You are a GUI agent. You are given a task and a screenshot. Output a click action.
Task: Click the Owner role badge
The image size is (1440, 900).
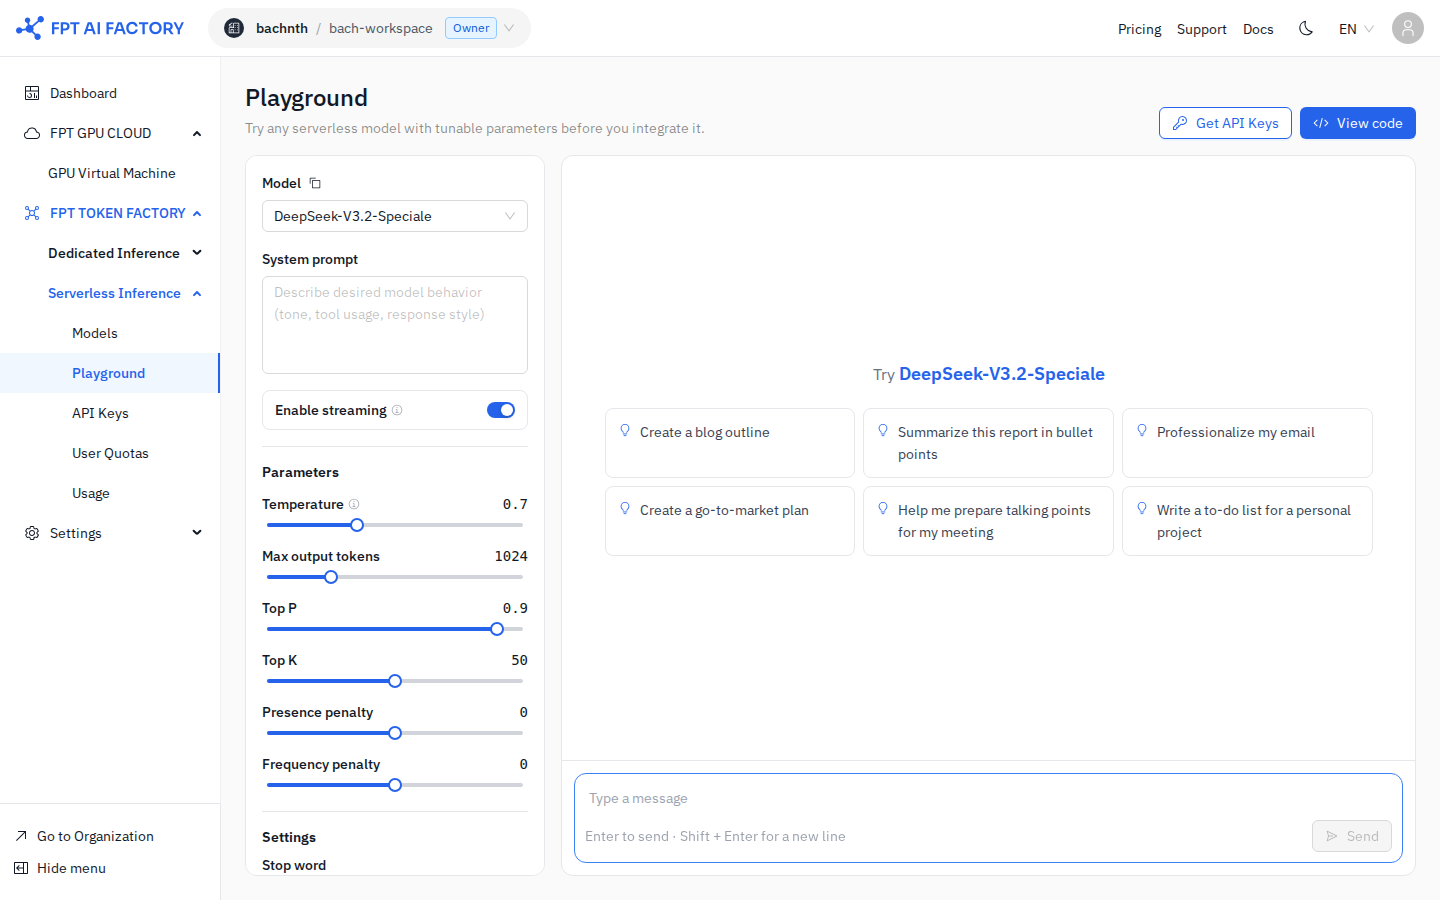tap(471, 28)
